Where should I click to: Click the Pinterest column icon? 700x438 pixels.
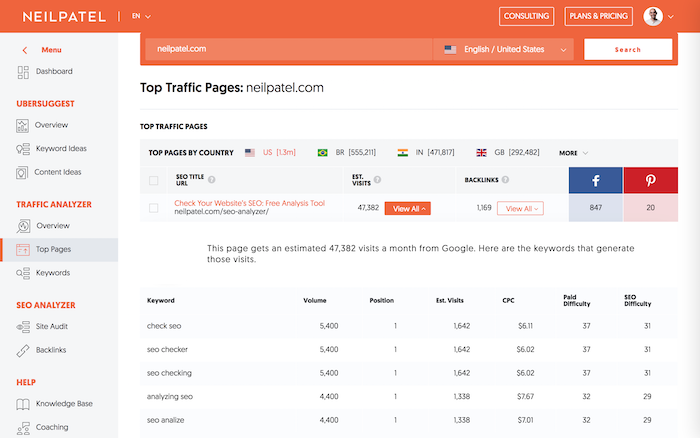650,180
